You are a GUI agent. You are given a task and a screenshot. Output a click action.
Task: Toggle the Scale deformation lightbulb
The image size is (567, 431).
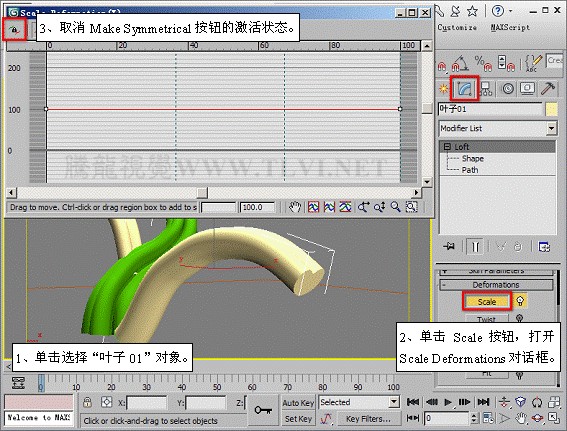[520, 301]
